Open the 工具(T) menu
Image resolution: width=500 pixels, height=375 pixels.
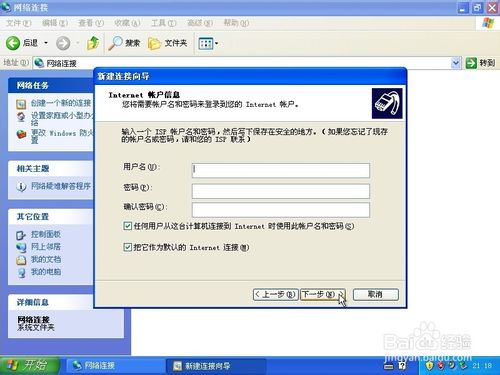click(x=163, y=23)
